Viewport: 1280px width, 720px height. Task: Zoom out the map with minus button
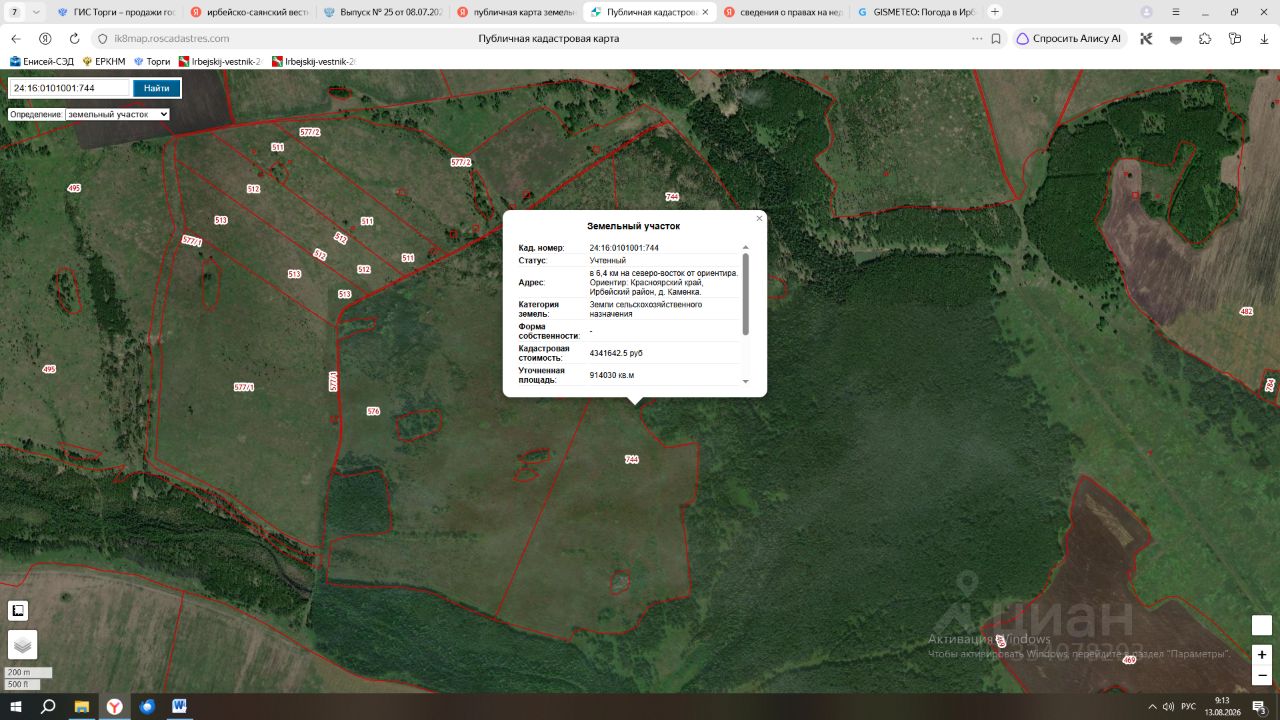click(x=1262, y=675)
